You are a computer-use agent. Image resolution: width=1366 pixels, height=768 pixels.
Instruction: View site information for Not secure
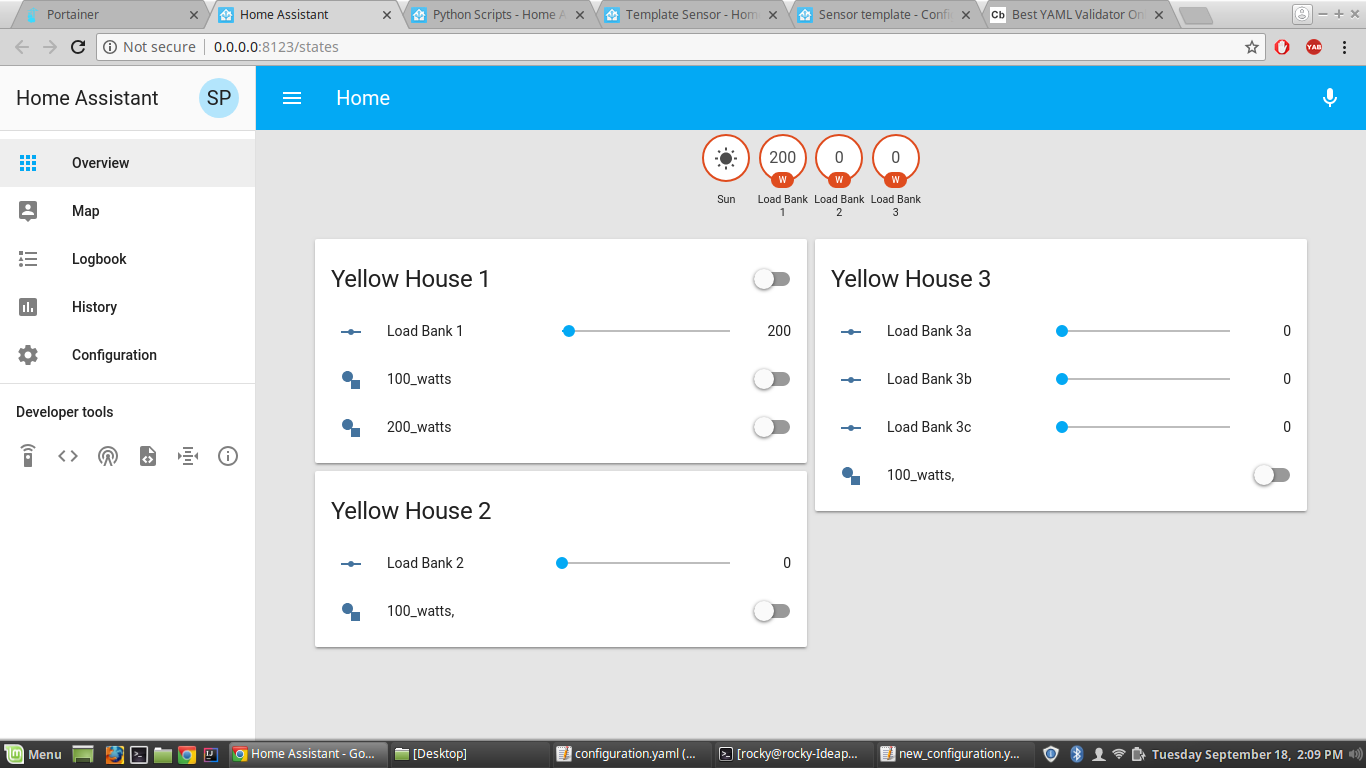pos(151,47)
